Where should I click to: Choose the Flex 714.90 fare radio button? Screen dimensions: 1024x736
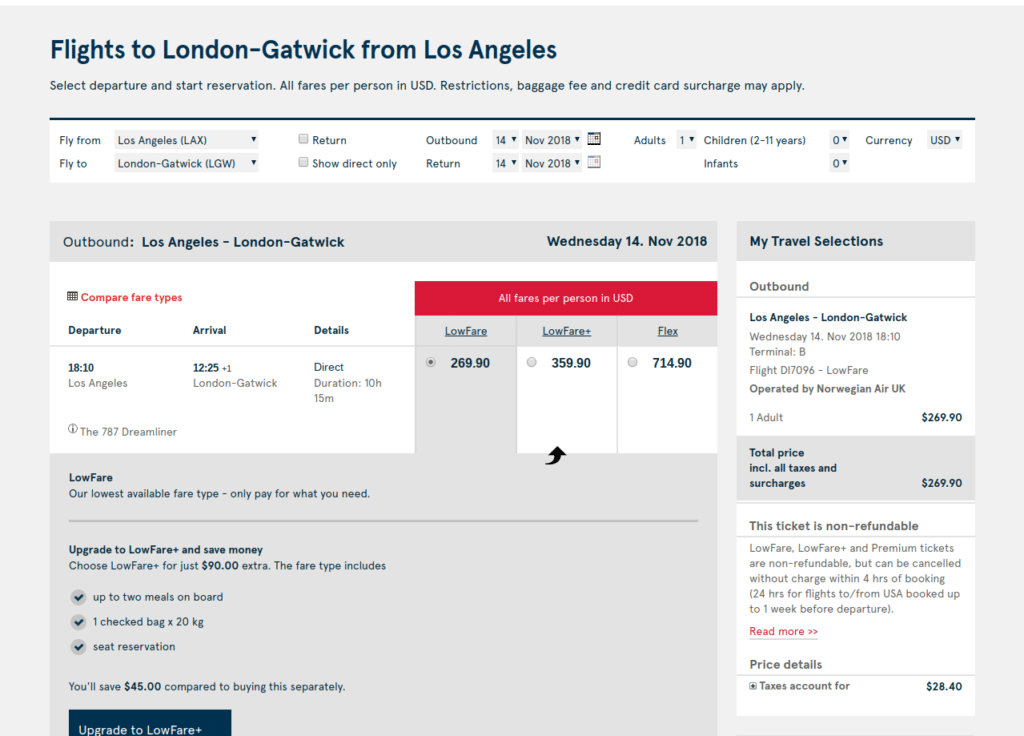click(632, 362)
